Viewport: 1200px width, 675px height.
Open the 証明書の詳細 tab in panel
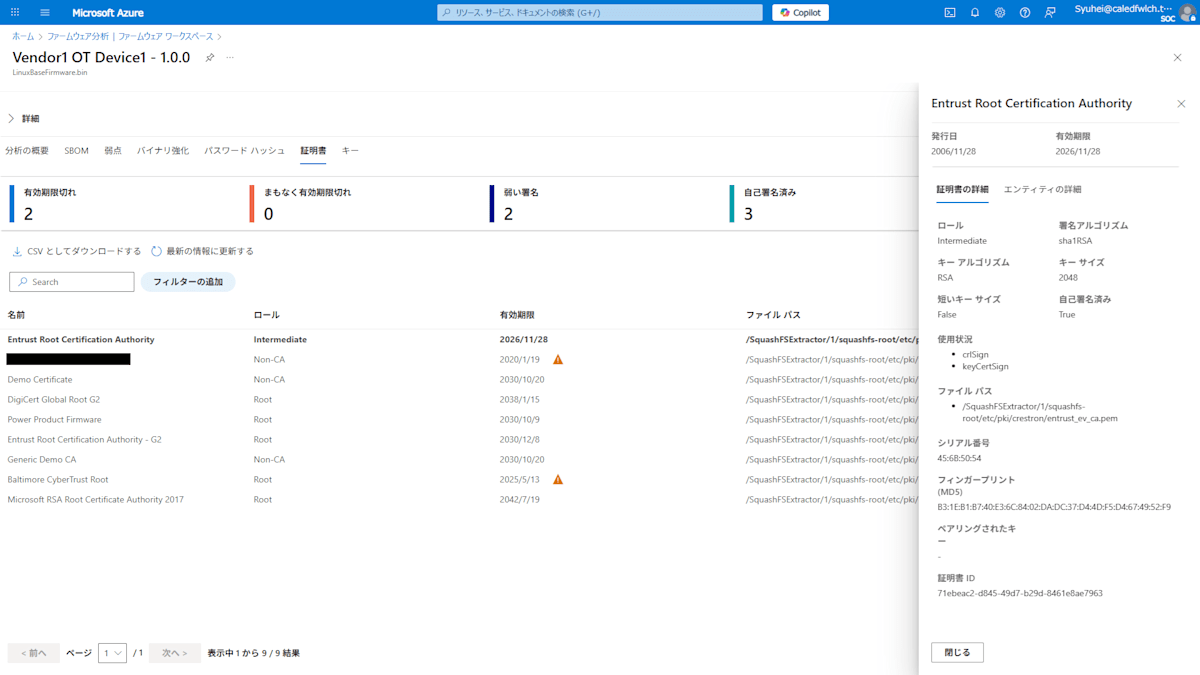[962, 189]
